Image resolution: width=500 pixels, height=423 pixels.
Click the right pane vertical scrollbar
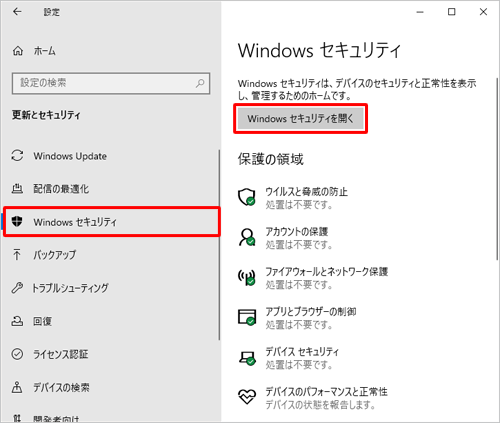tap(497, 169)
